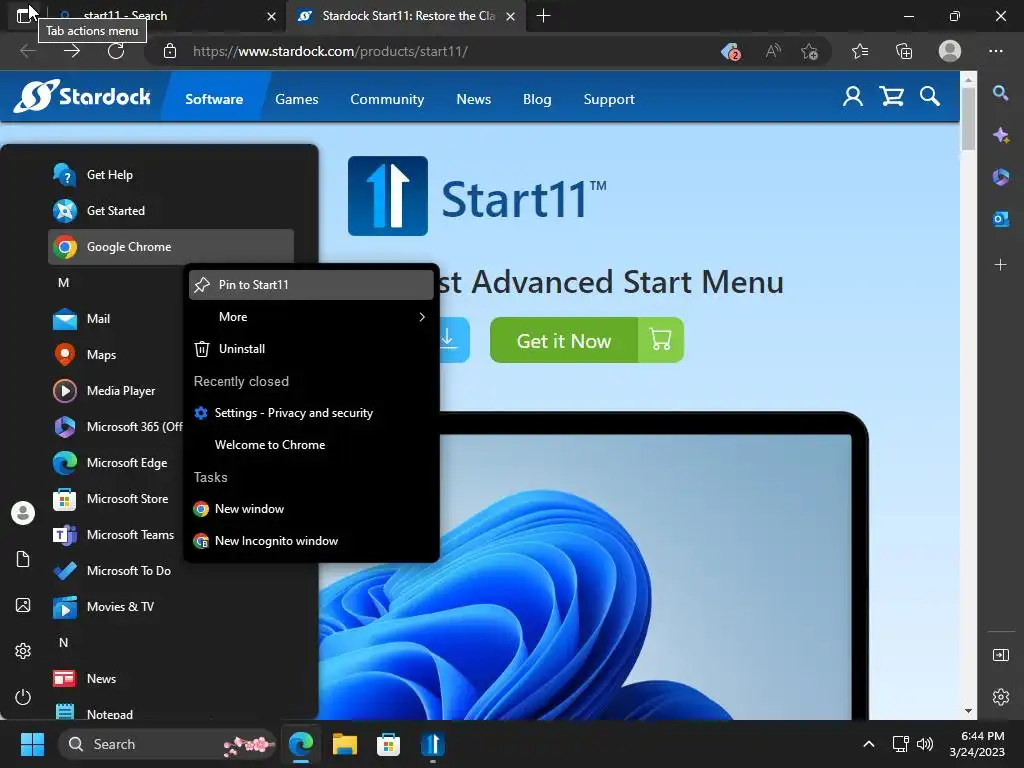This screenshot has width=1024, height=768.
Task: Open the Games nav item
Action: coord(296,99)
